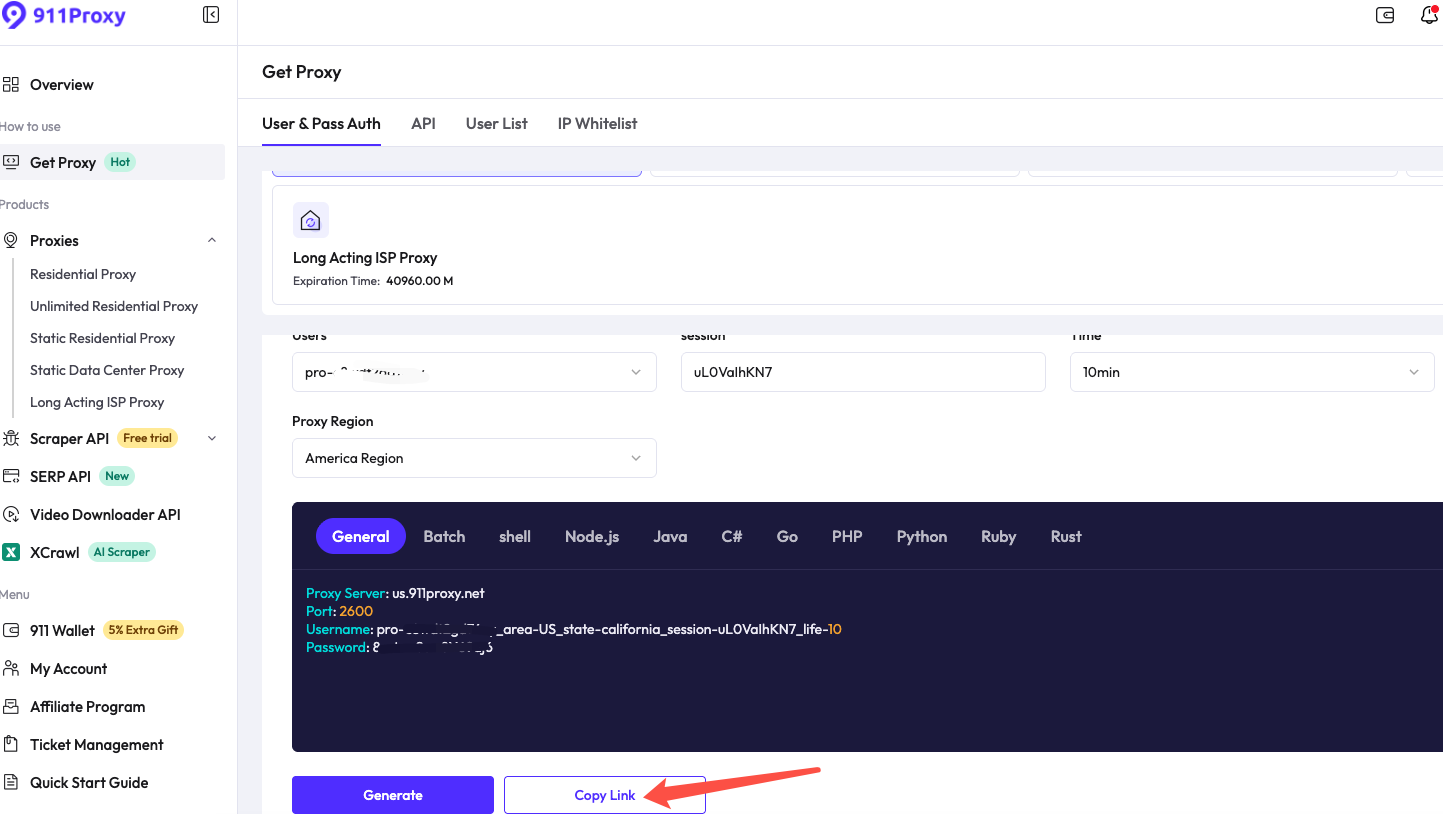This screenshot has width=1443, height=814.
Task: Open Static Residential Proxy in the sidebar
Action: point(102,338)
